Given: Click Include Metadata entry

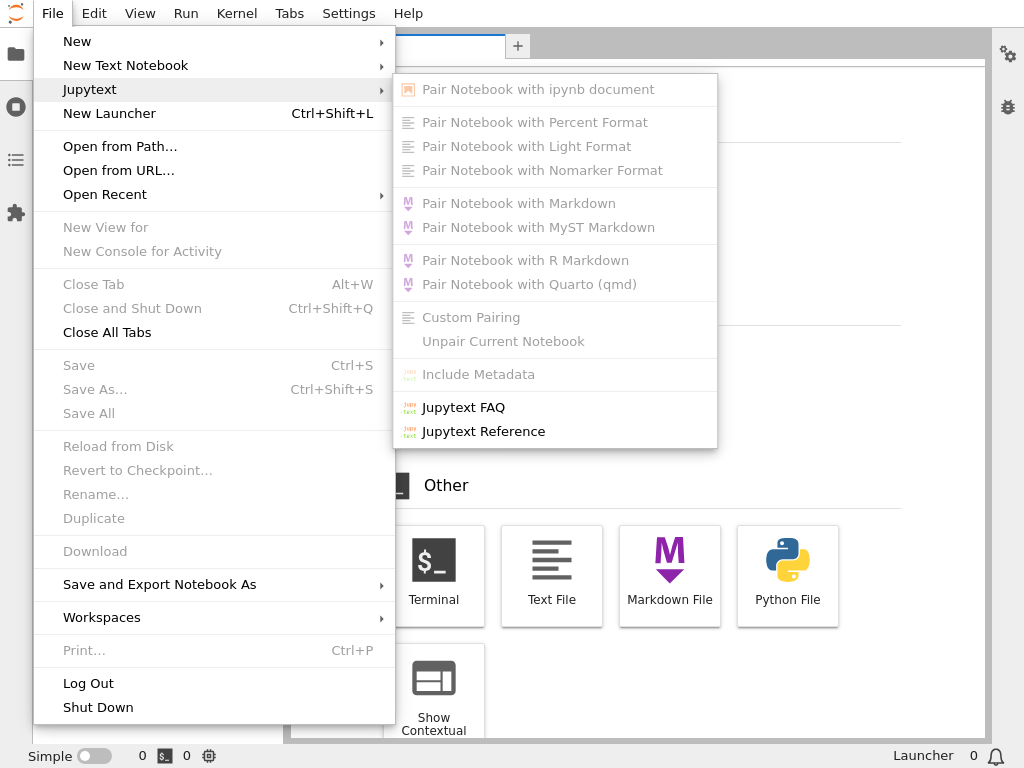Looking at the screenshot, I should click(555, 375).
